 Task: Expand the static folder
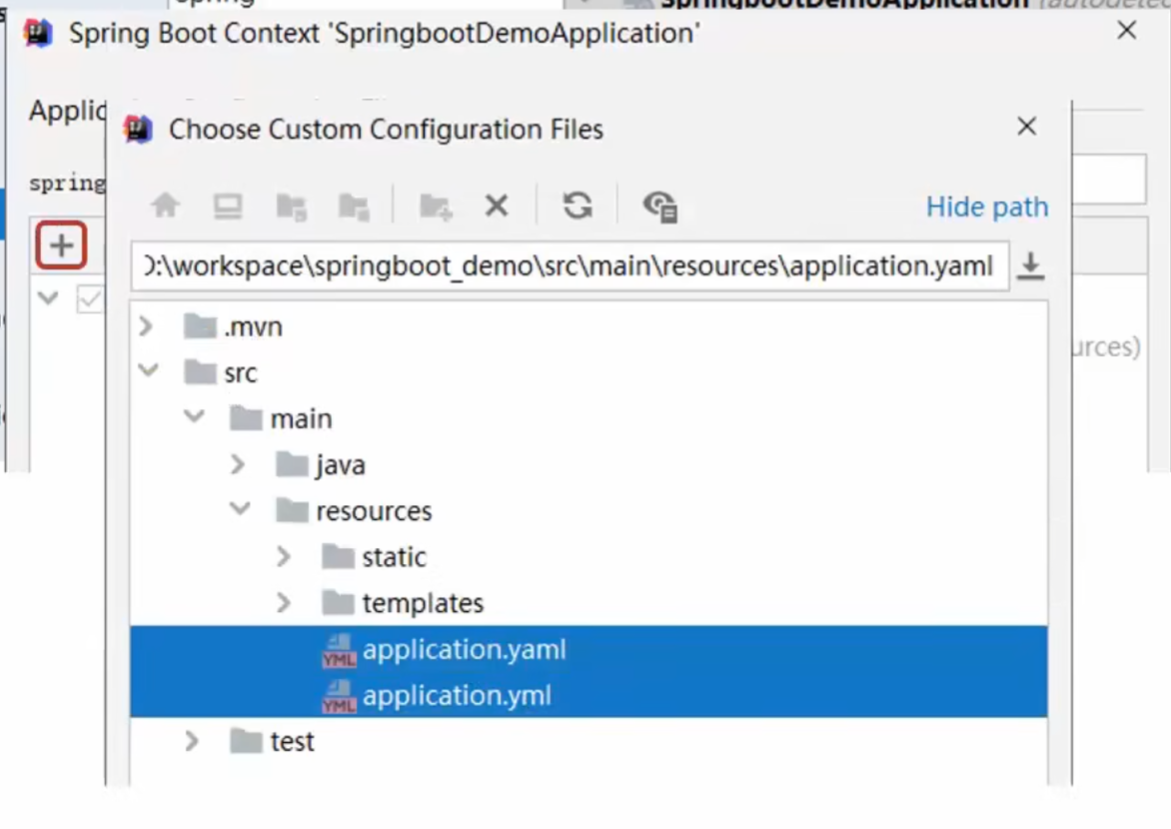tap(284, 556)
